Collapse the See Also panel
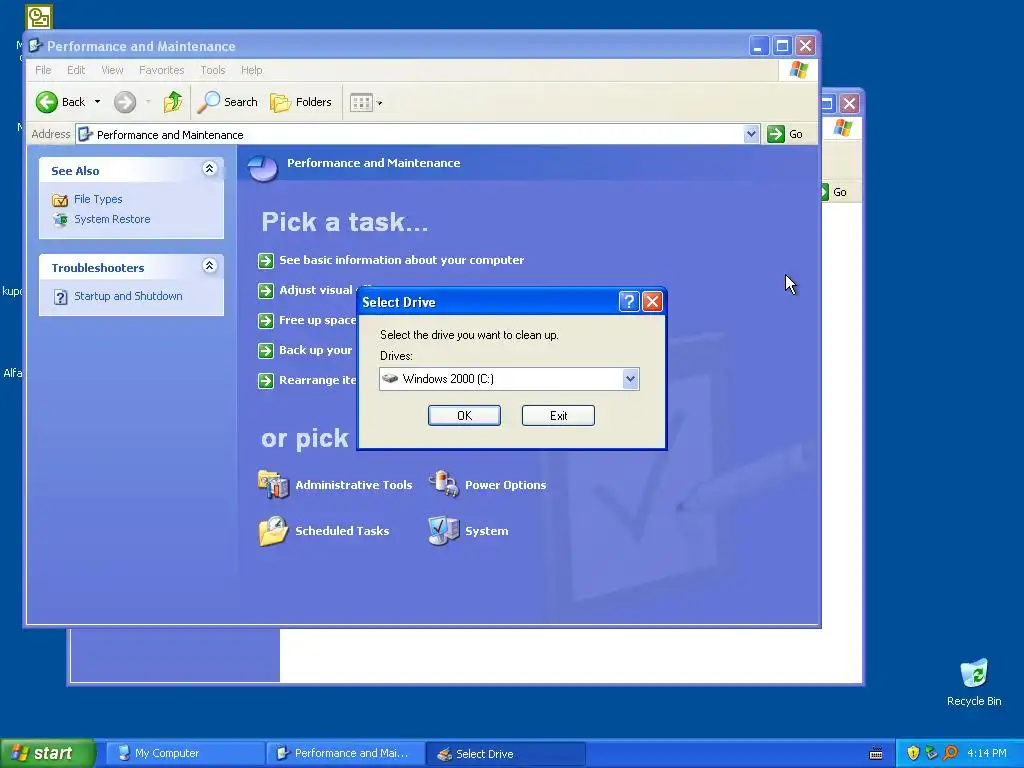This screenshot has height=768, width=1024. [x=209, y=168]
